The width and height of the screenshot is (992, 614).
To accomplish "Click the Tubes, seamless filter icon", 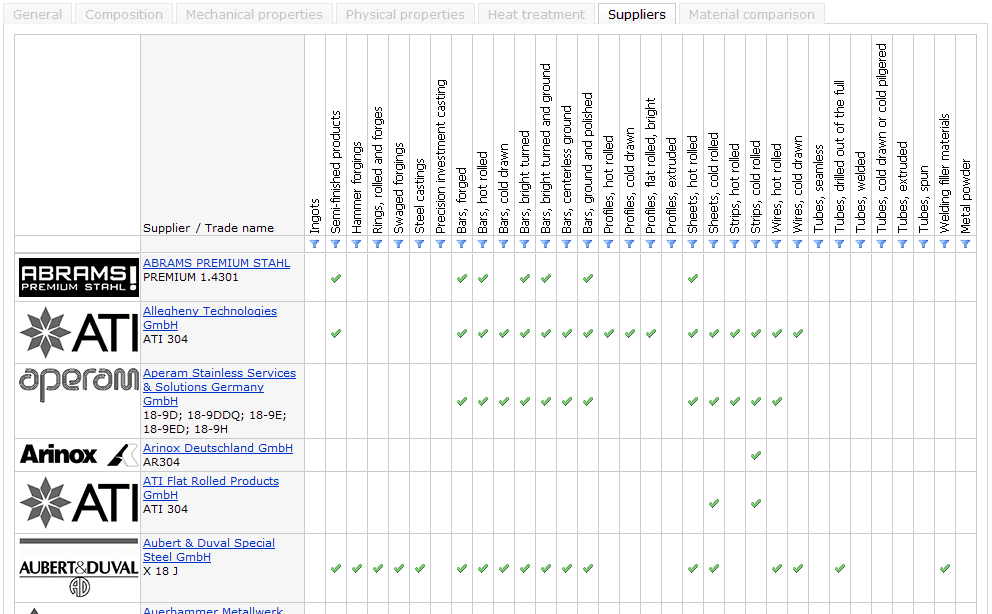I will point(819,244).
